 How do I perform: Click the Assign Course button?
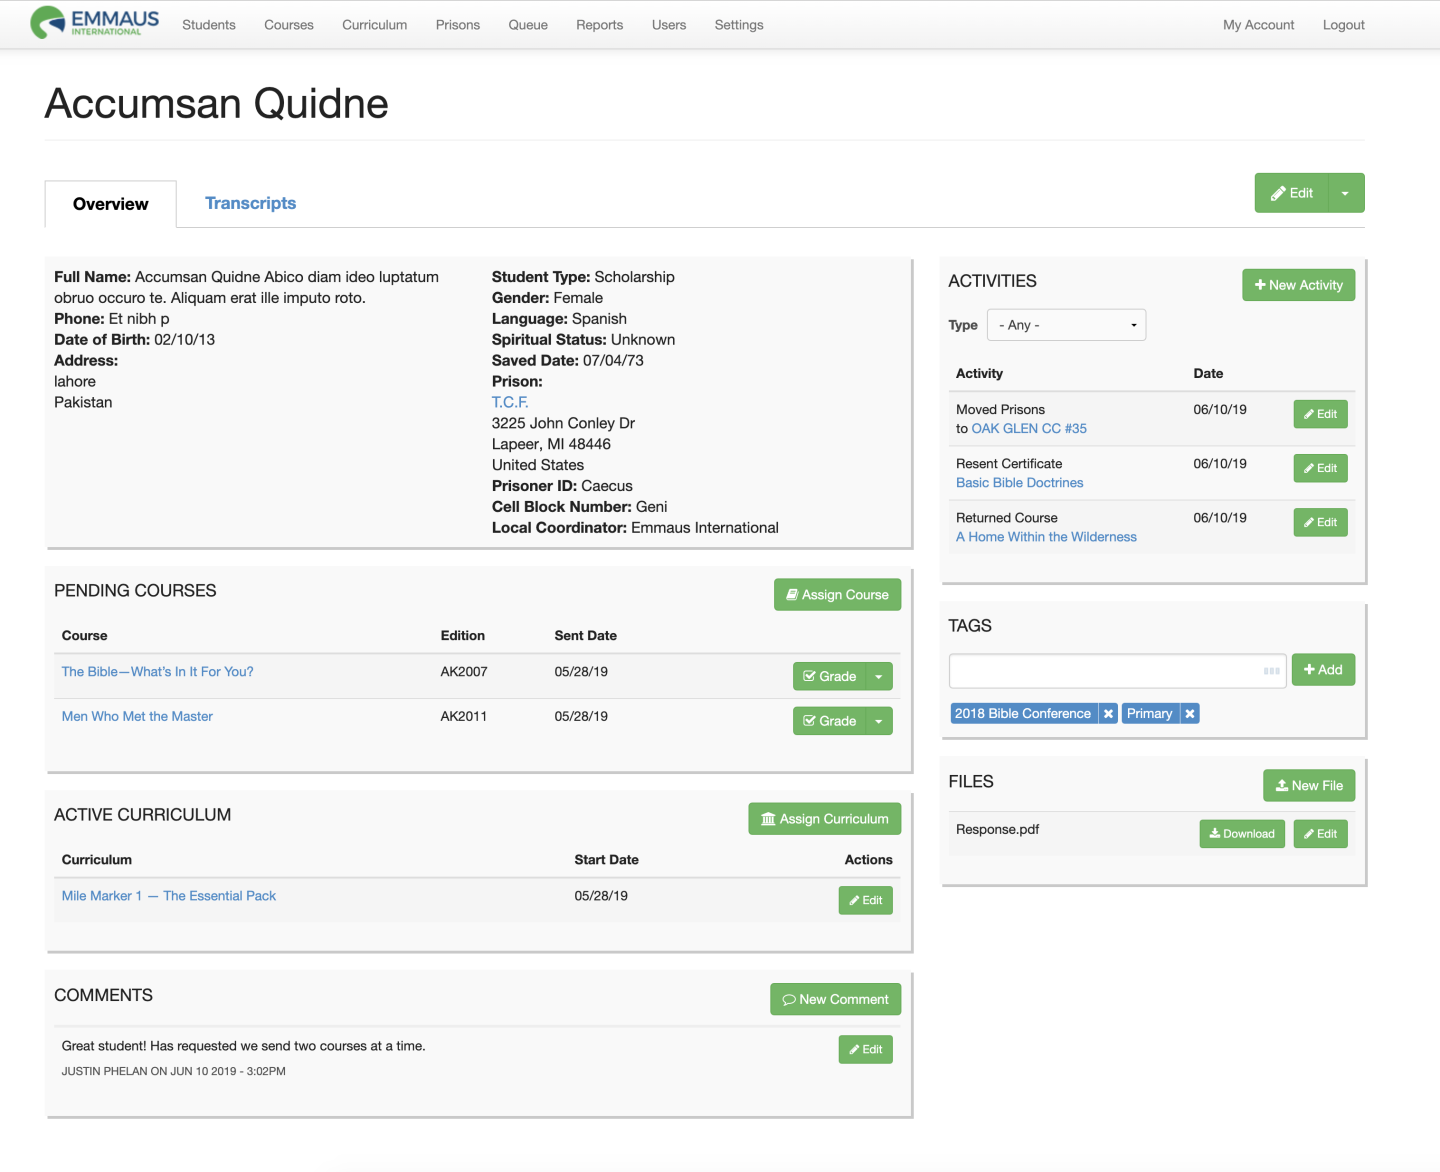[x=837, y=595]
